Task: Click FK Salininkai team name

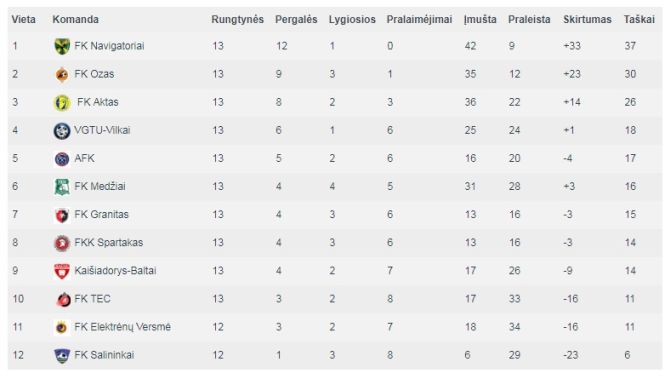Action: coord(104,355)
